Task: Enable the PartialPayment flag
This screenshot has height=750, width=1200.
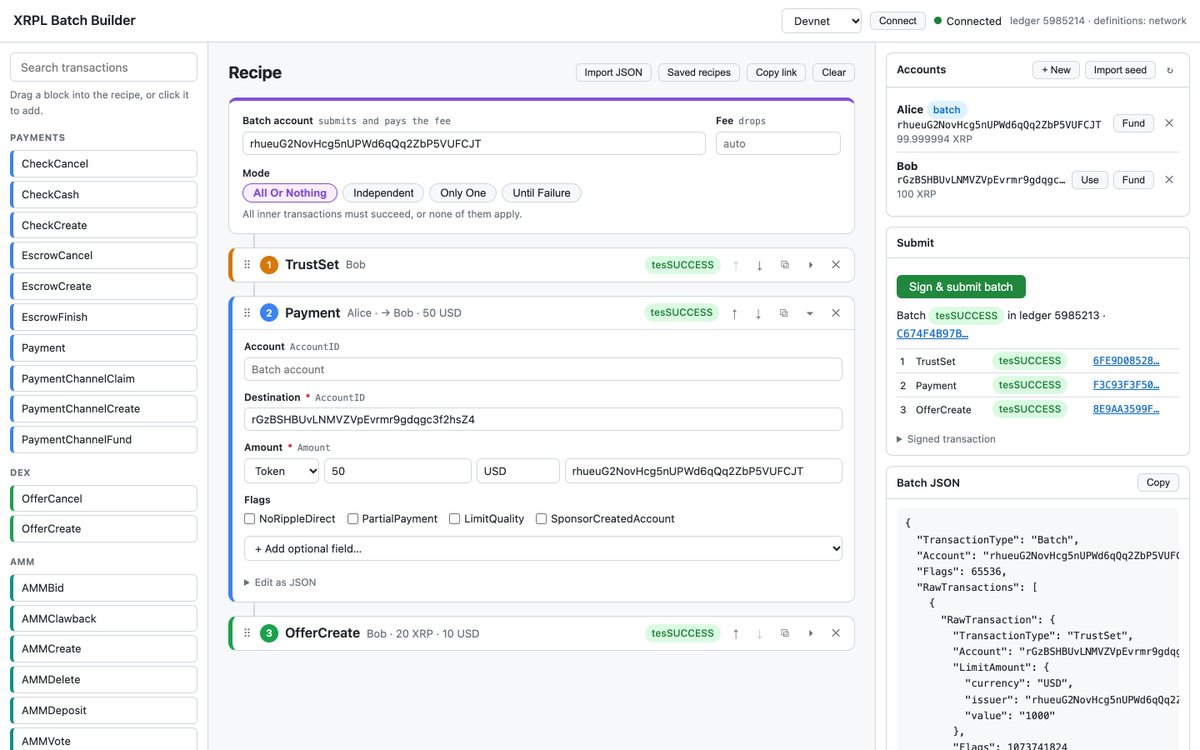Action: [353, 519]
